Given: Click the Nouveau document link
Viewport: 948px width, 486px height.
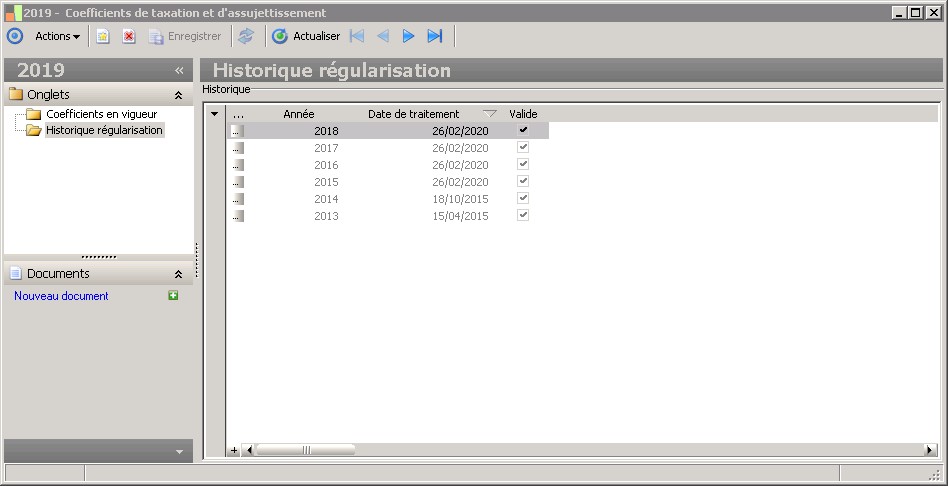Looking at the screenshot, I should (61, 296).
